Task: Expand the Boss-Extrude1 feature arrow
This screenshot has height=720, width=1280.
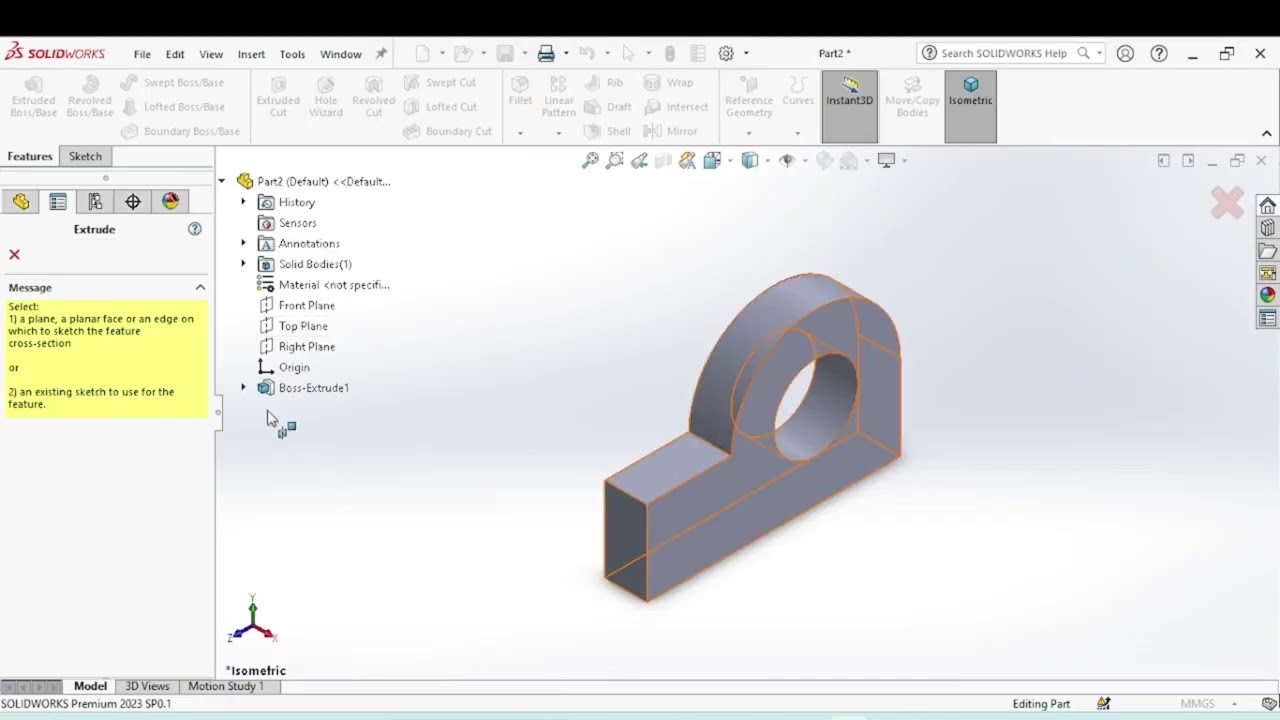Action: pyautogui.click(x=243, y=388)
